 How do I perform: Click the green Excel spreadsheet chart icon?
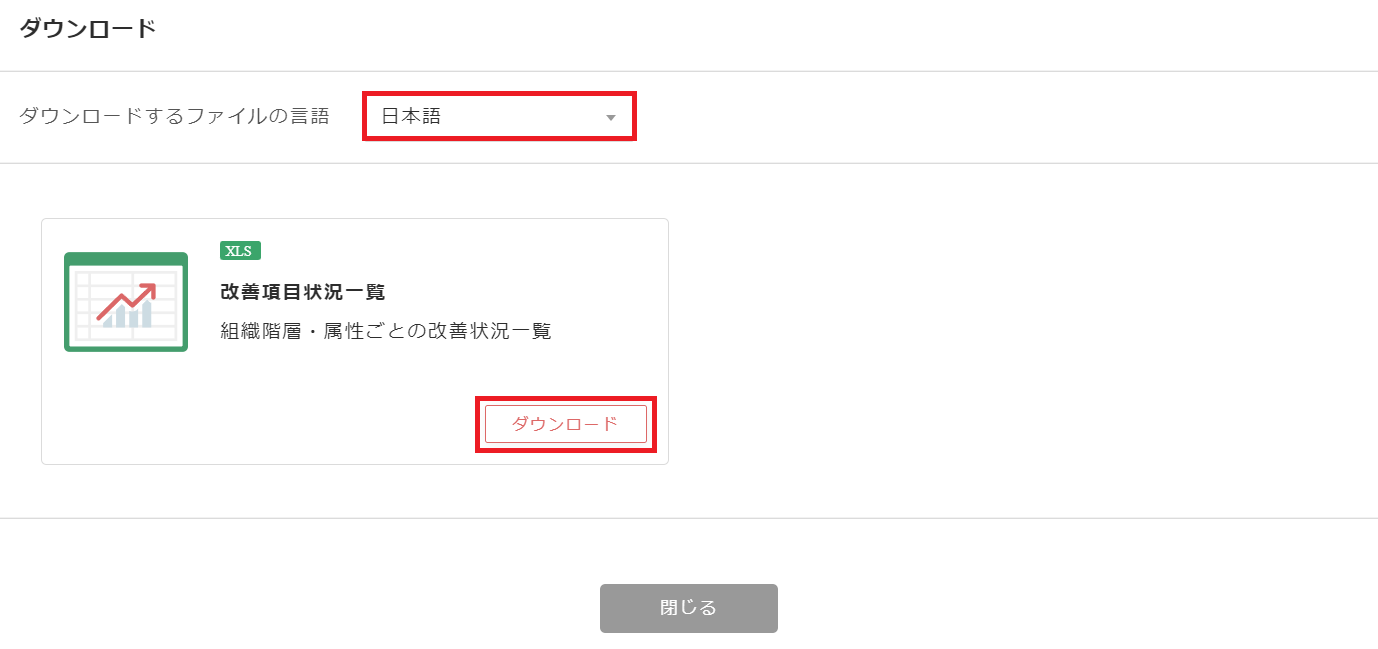point(125,302)
